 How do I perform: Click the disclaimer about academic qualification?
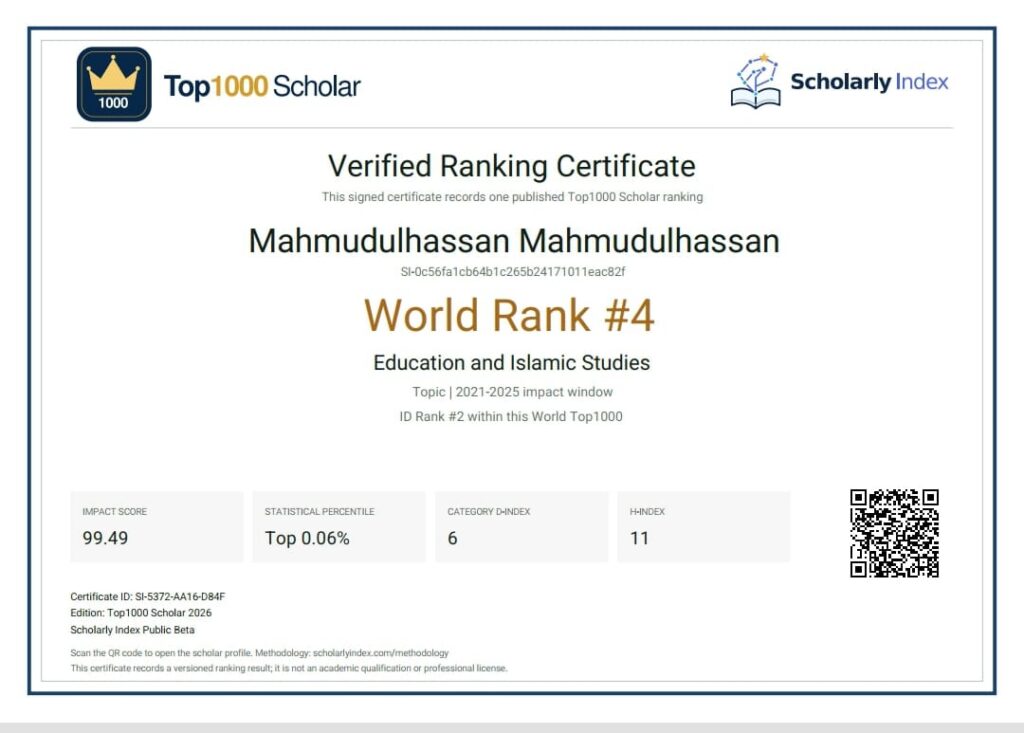pos(289,668)
